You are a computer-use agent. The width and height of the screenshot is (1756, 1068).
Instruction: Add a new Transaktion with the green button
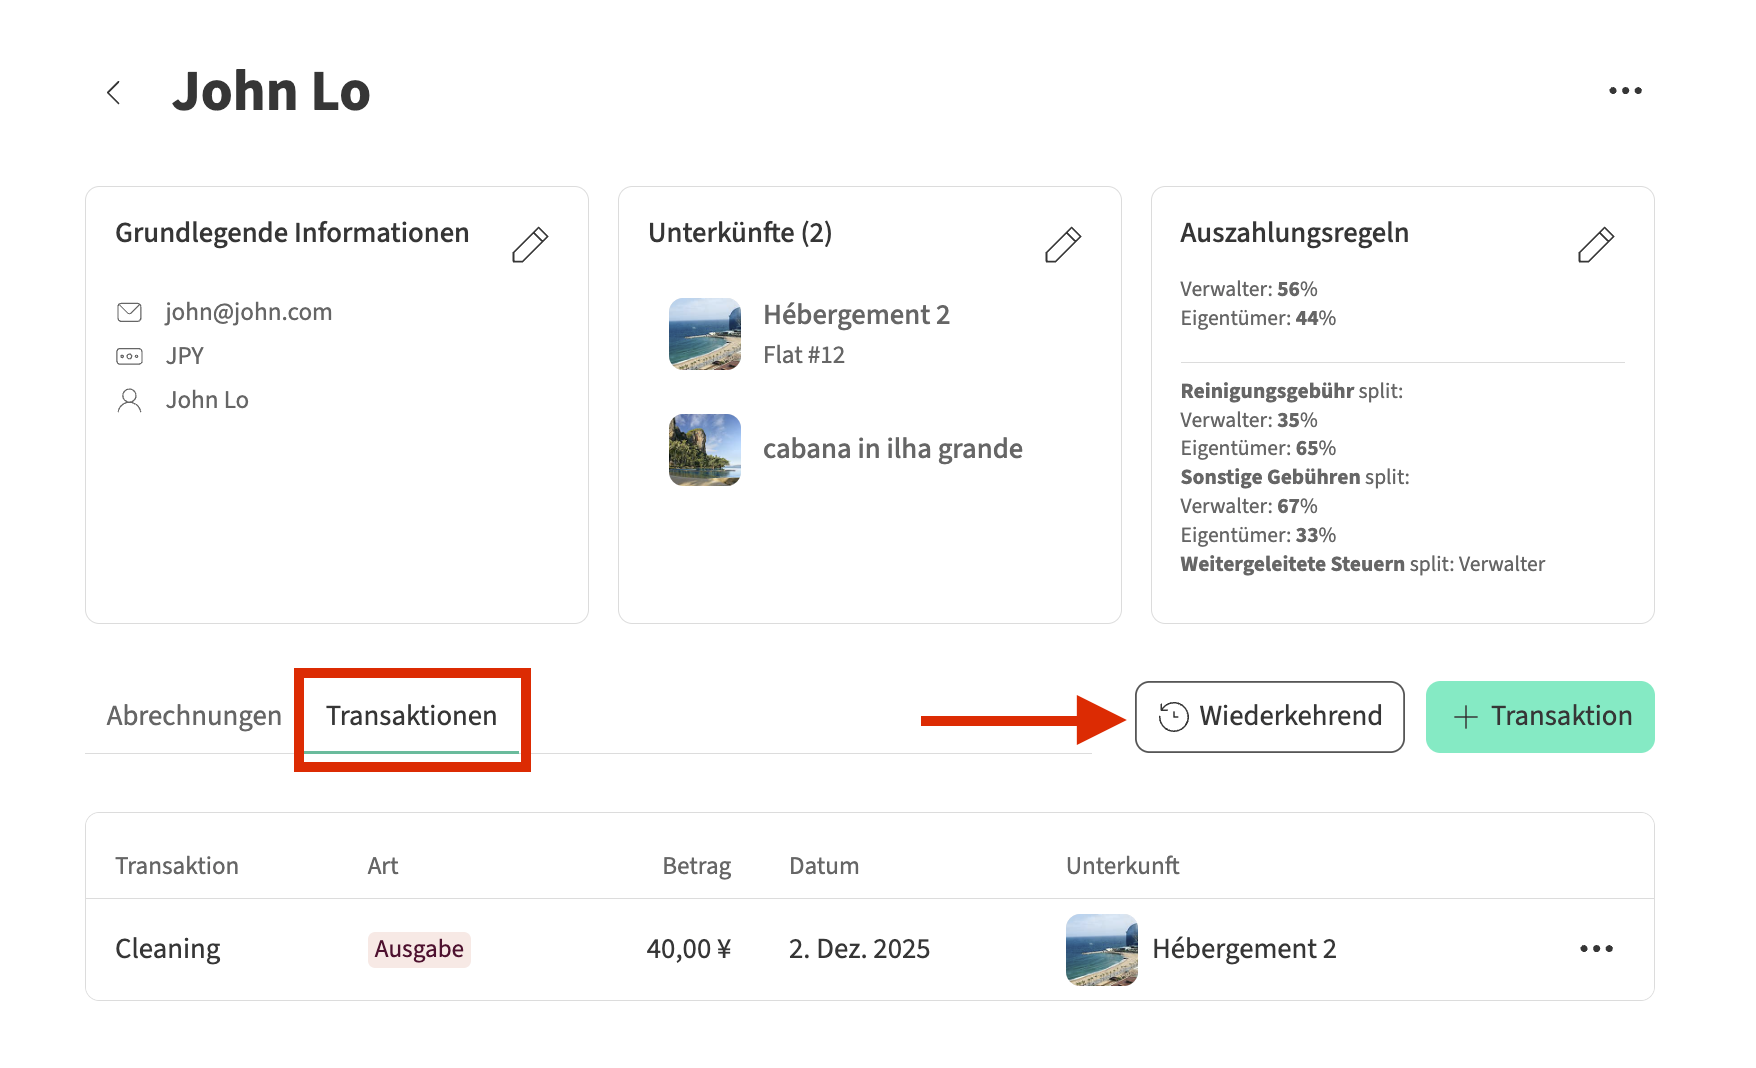[x=1539, y=717]
